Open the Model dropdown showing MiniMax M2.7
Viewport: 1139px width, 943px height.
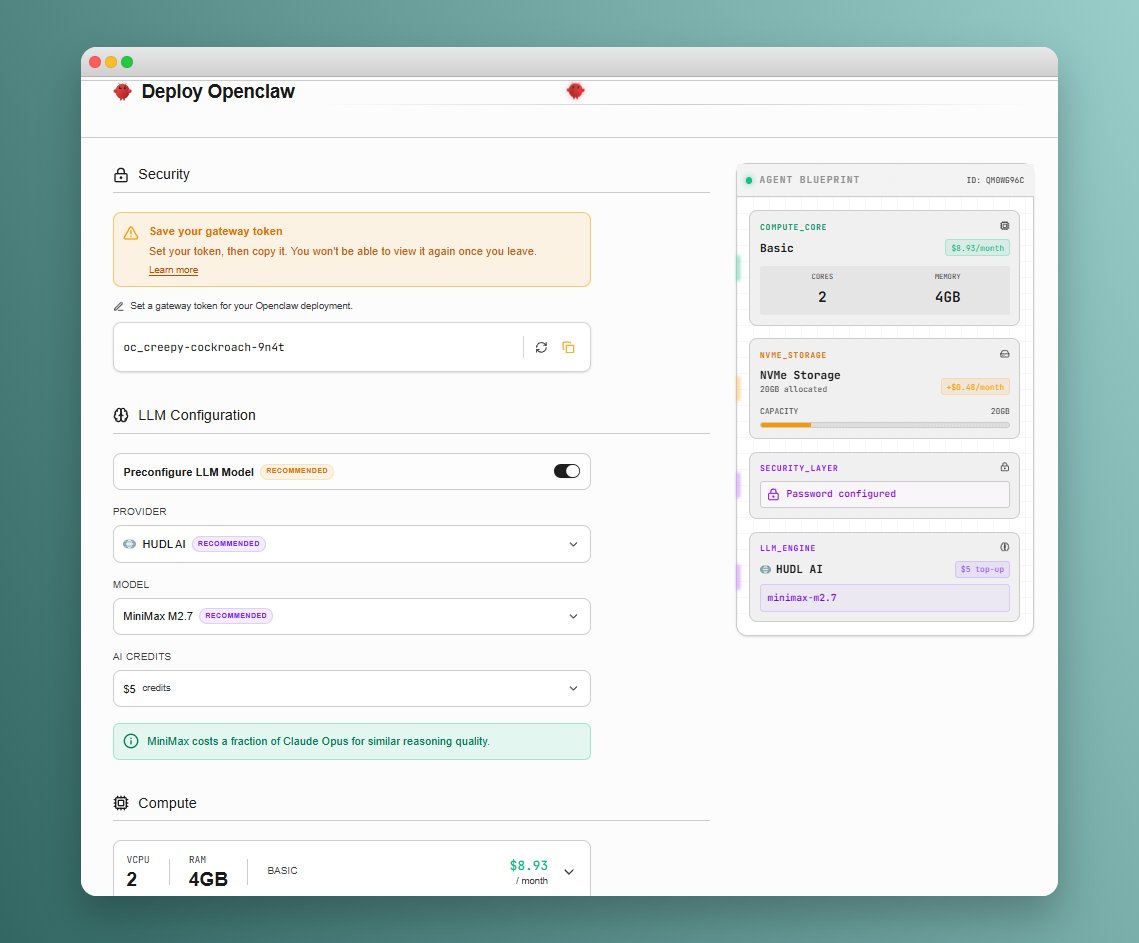click(352, 616)
